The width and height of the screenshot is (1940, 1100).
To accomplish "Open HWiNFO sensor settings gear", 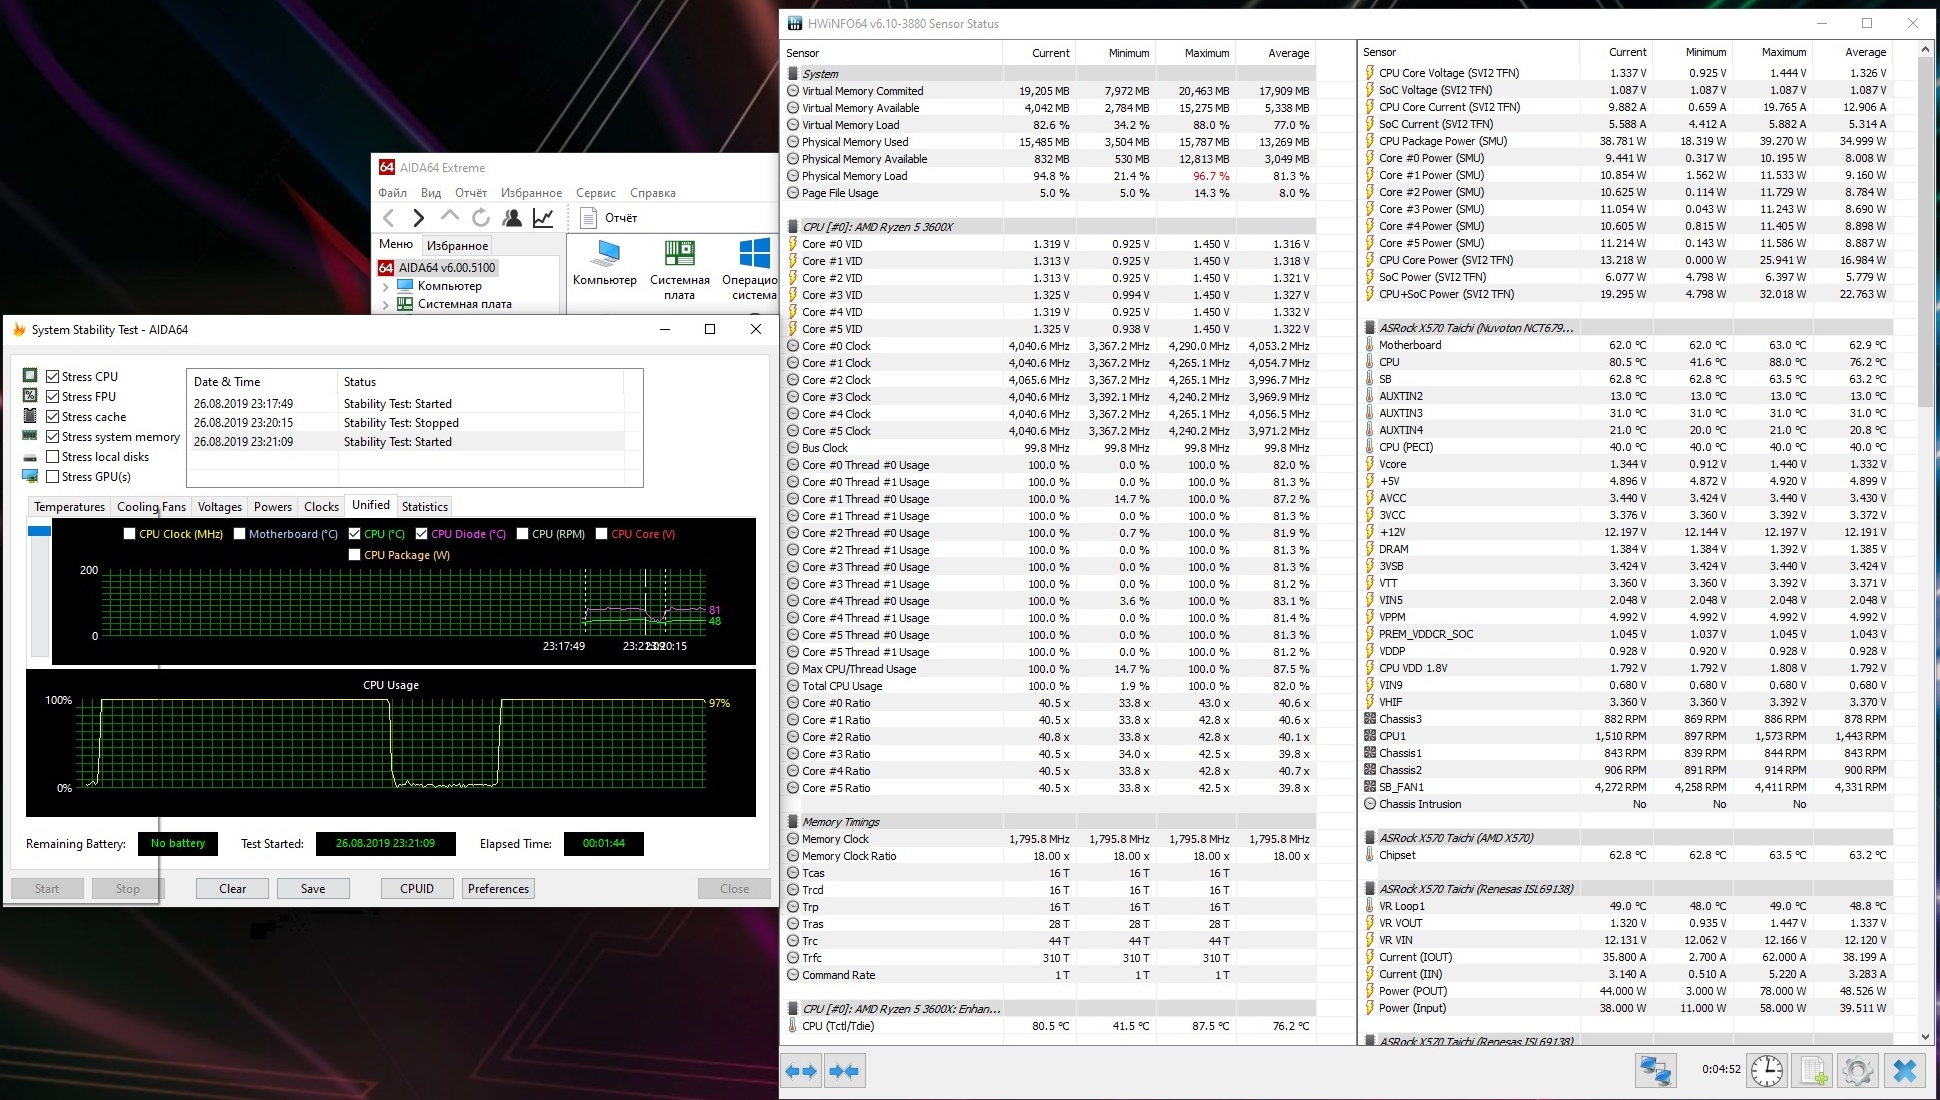I will [x=1858, y=1071].
